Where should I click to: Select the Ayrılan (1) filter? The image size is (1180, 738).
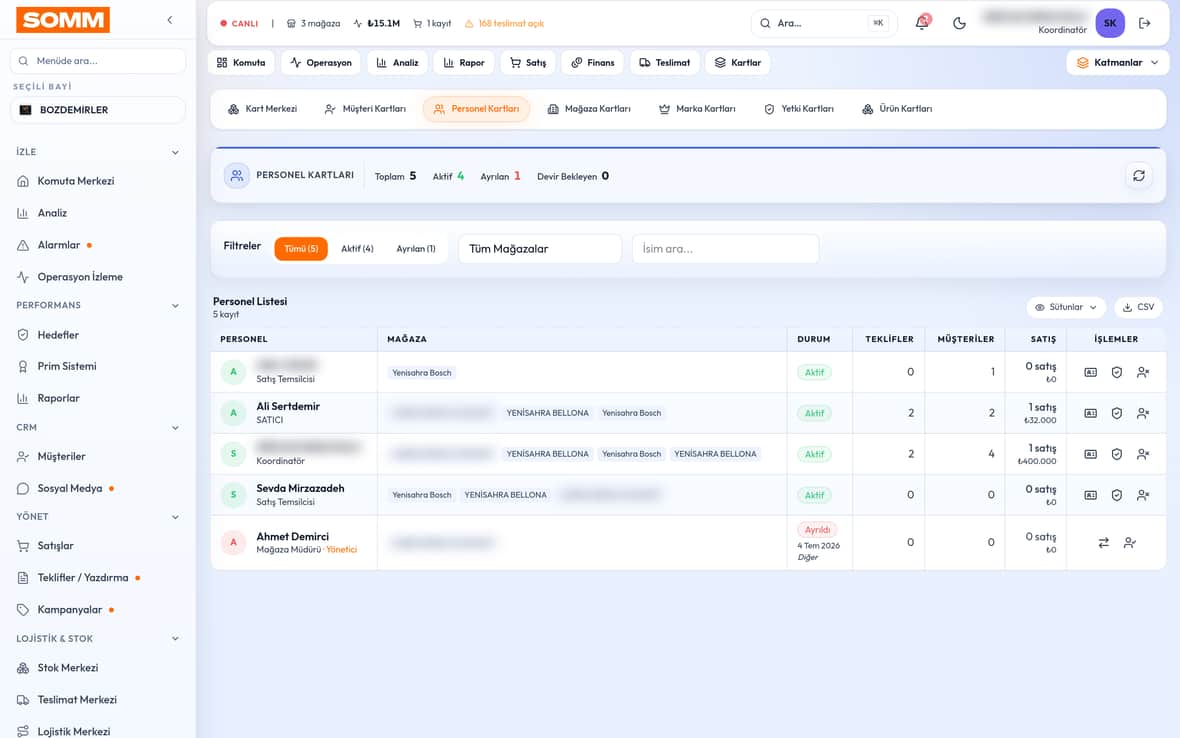[415, 248]
